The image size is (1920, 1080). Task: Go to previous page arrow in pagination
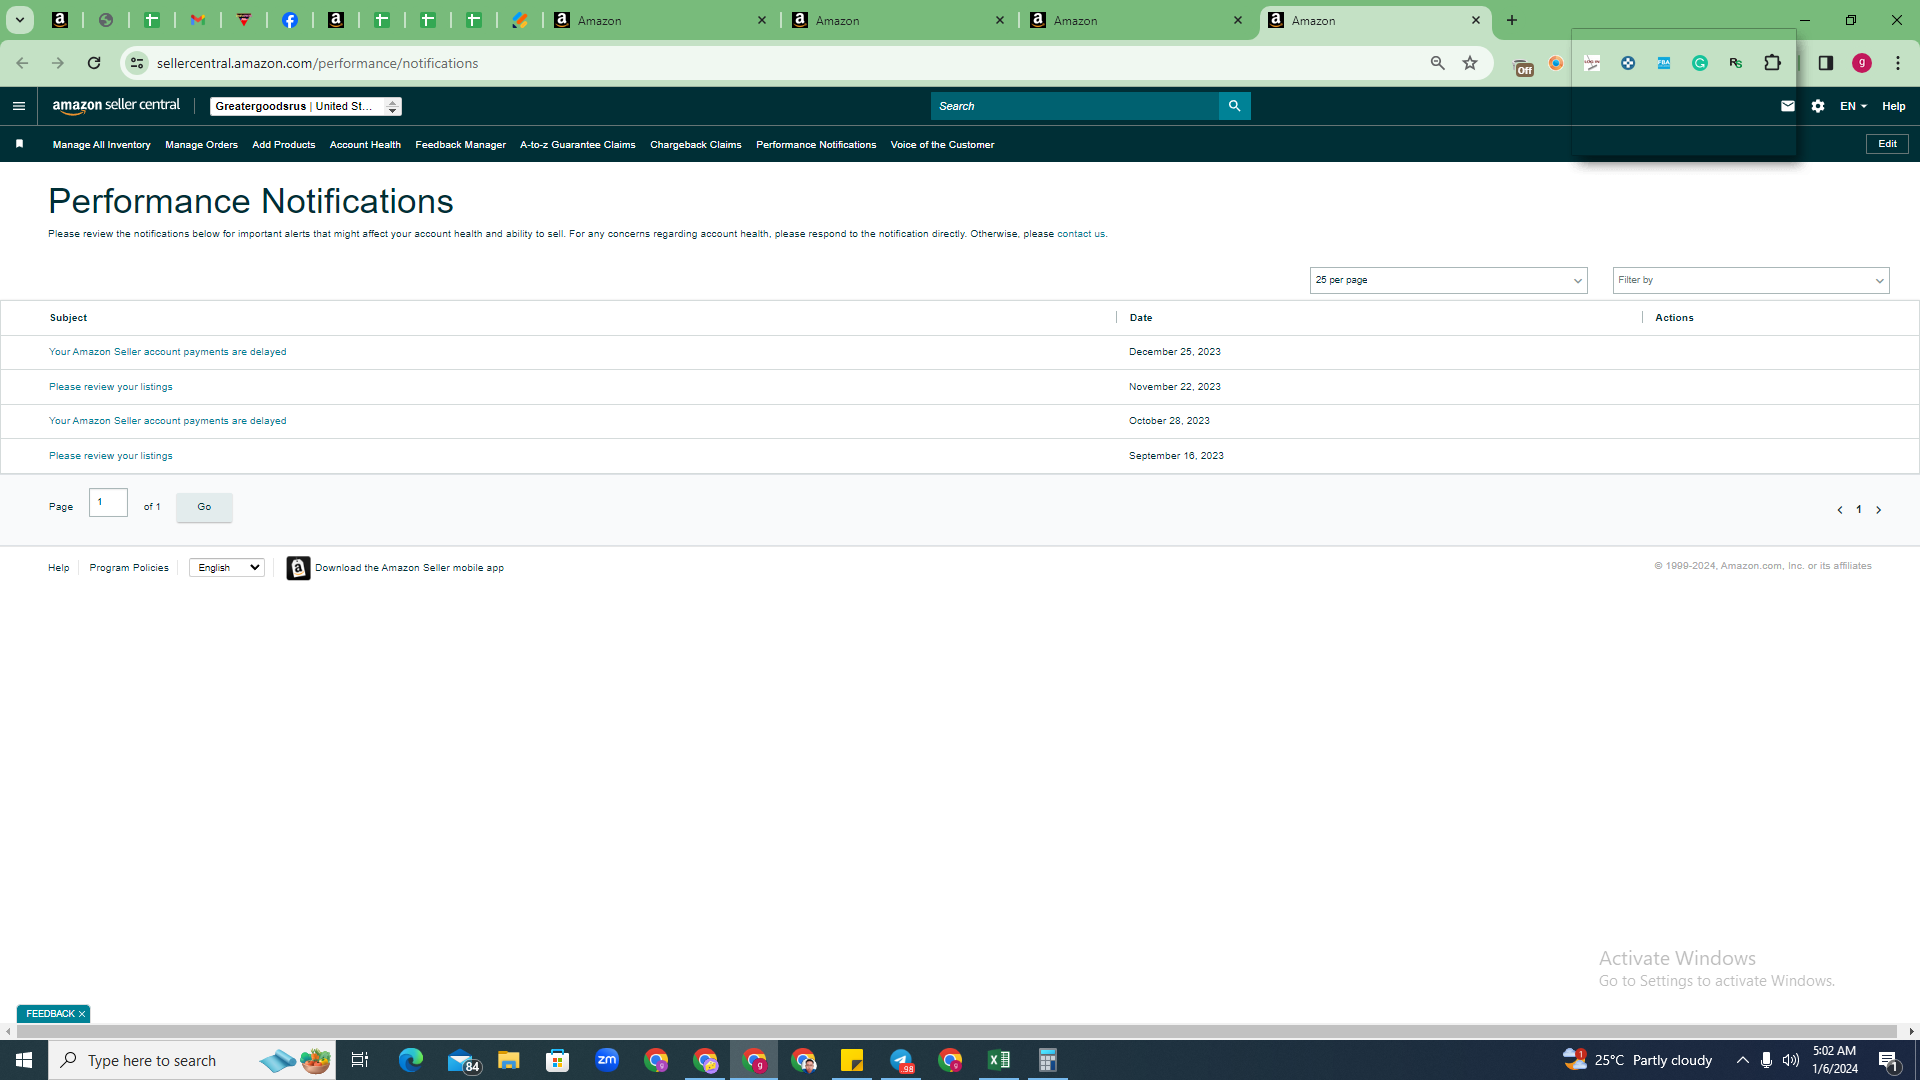1840,510
